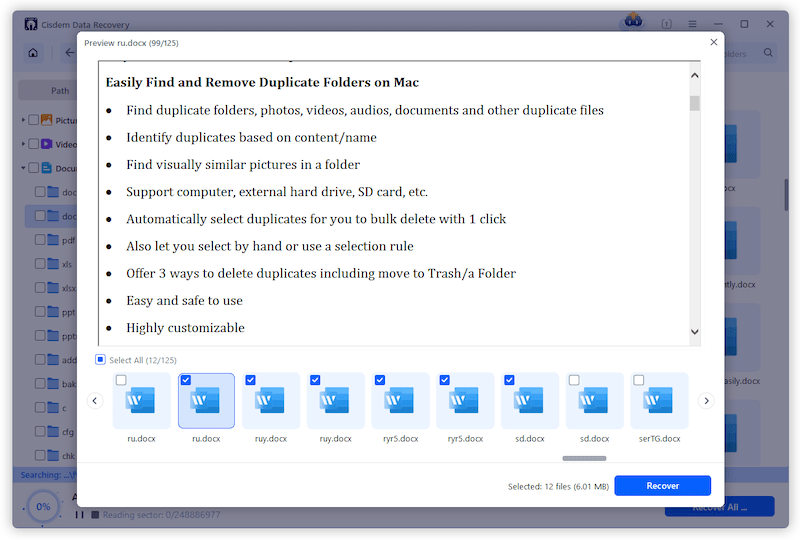Check the cfg folder checkbox
800x540 pixels.
[40, 432]
